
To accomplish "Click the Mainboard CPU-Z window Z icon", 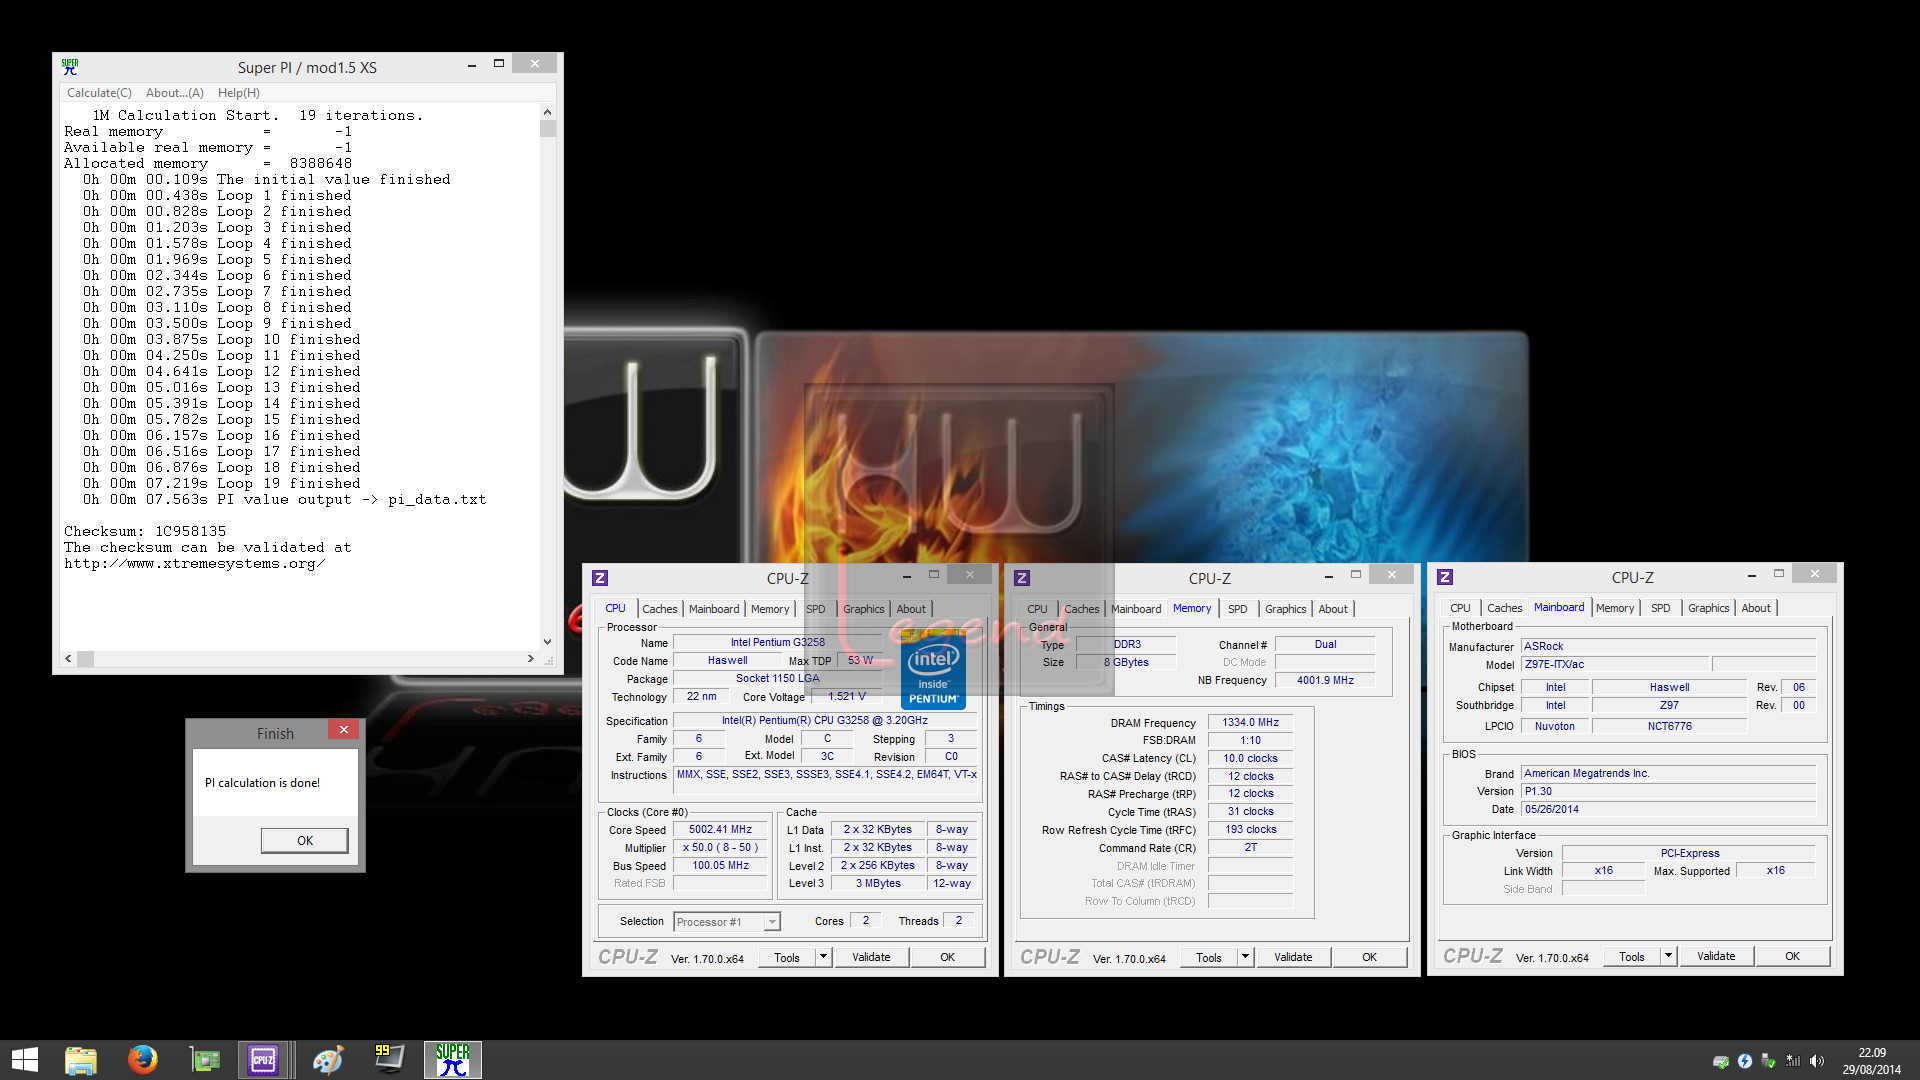I will coord(1445,577).
